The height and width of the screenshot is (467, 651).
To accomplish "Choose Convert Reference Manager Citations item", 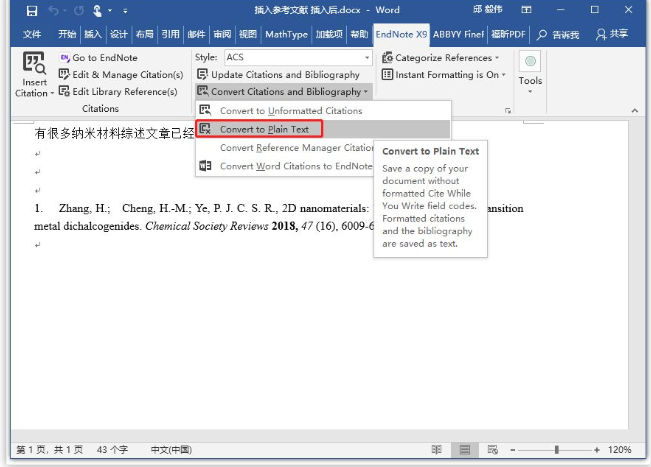I will click(x=285, y=148).
